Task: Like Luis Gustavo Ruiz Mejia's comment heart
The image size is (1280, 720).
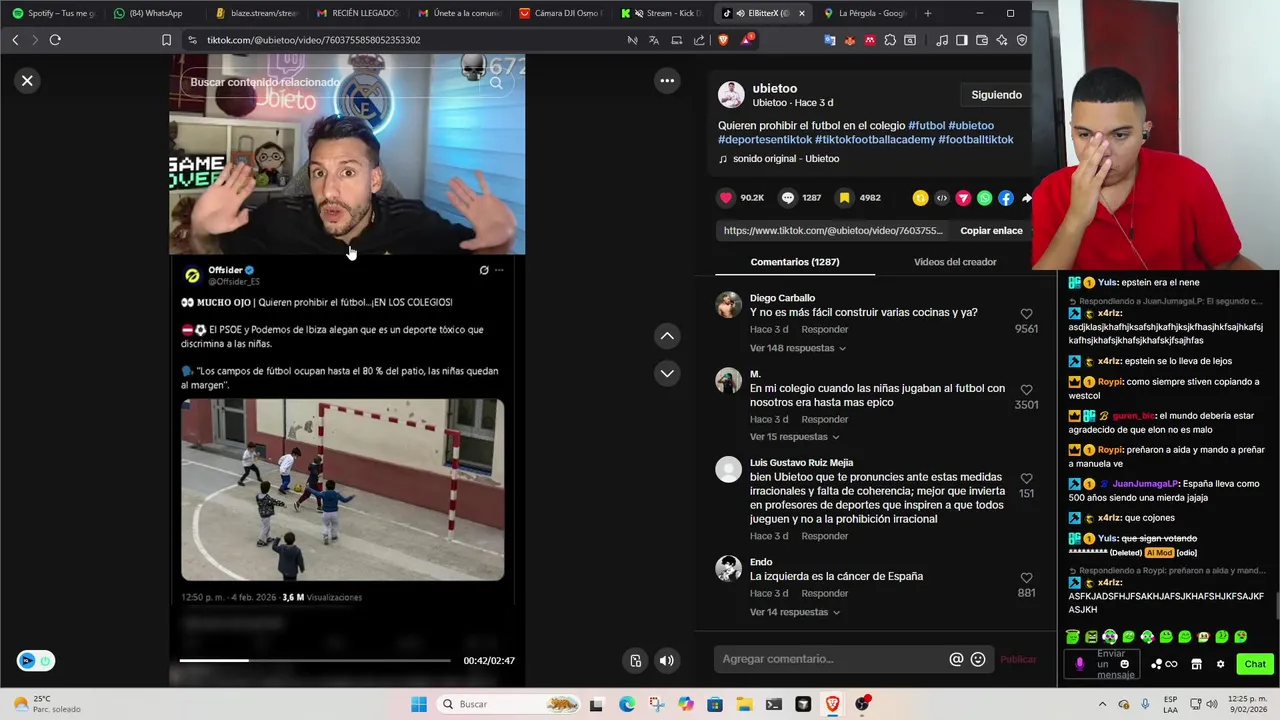Action: (x=1026, y=479)
